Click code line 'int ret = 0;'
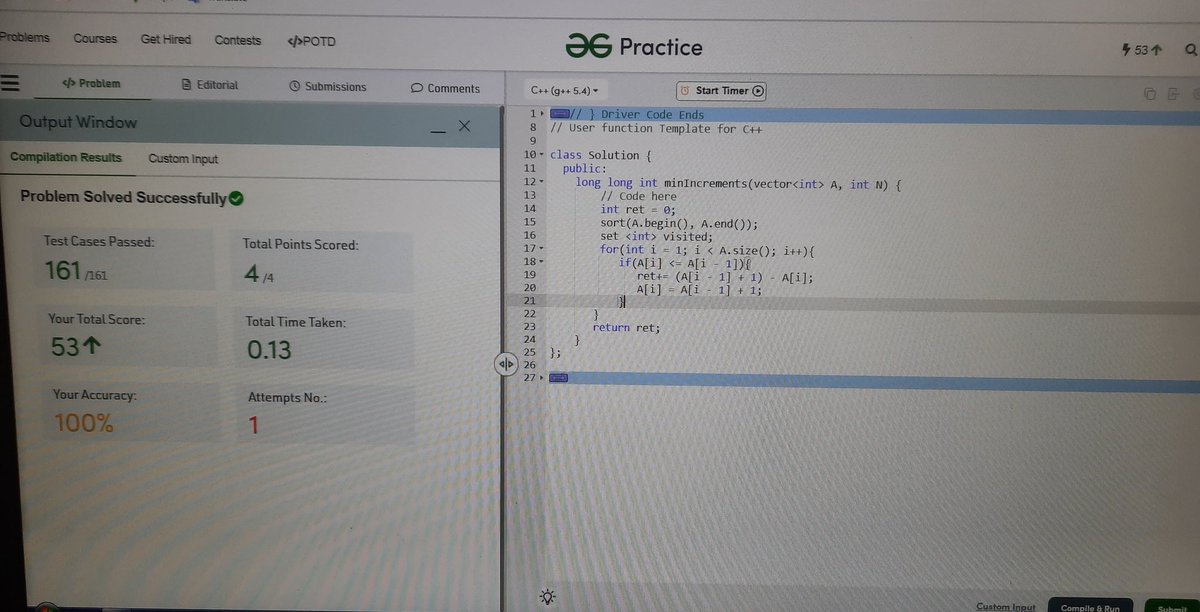This screenshot has height=612, width=1200. click(x=638, y=209)
